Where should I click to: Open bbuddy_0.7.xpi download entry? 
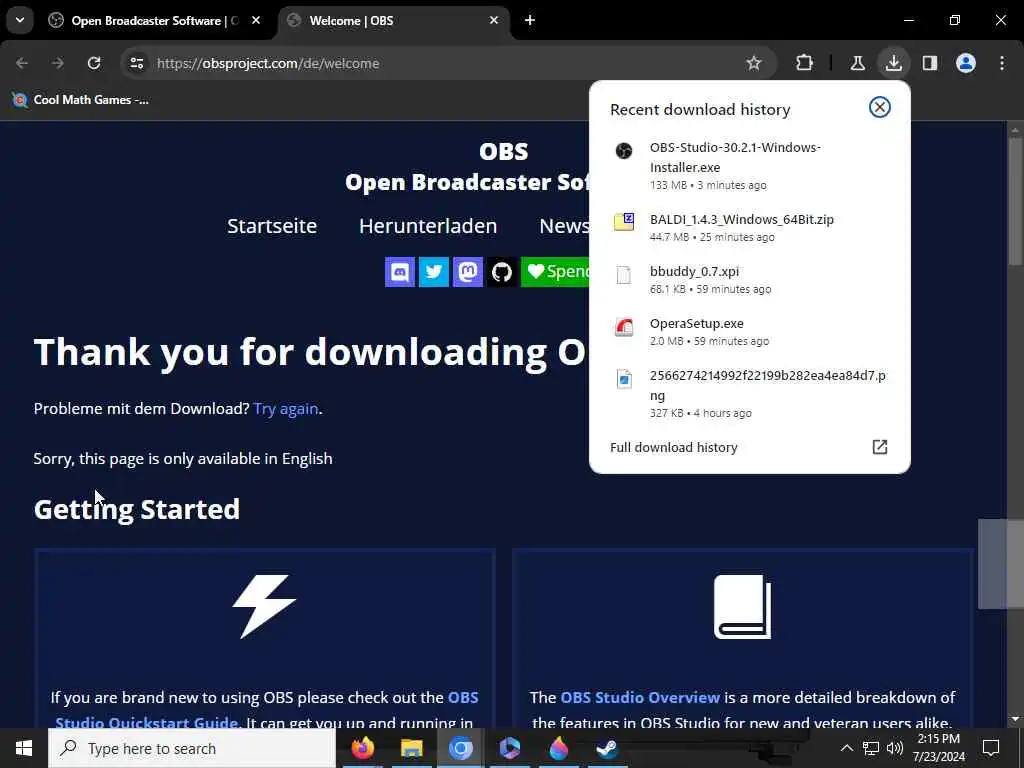(749, 279)
